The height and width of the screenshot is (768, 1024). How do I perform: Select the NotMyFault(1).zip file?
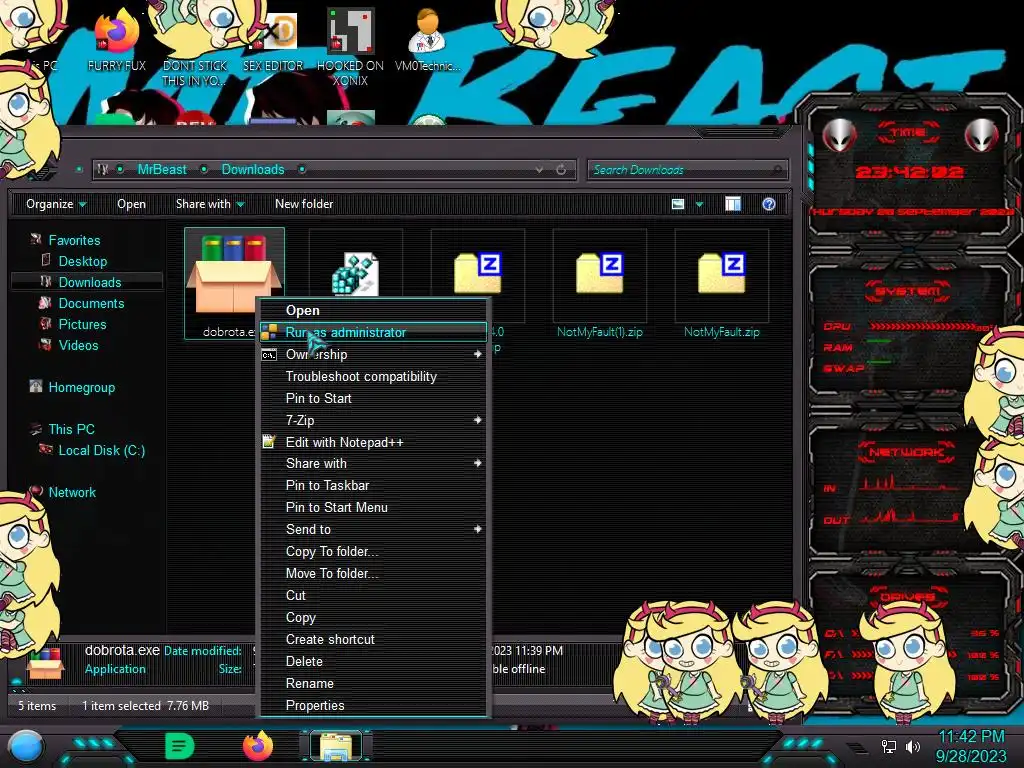tap(600, 283)
